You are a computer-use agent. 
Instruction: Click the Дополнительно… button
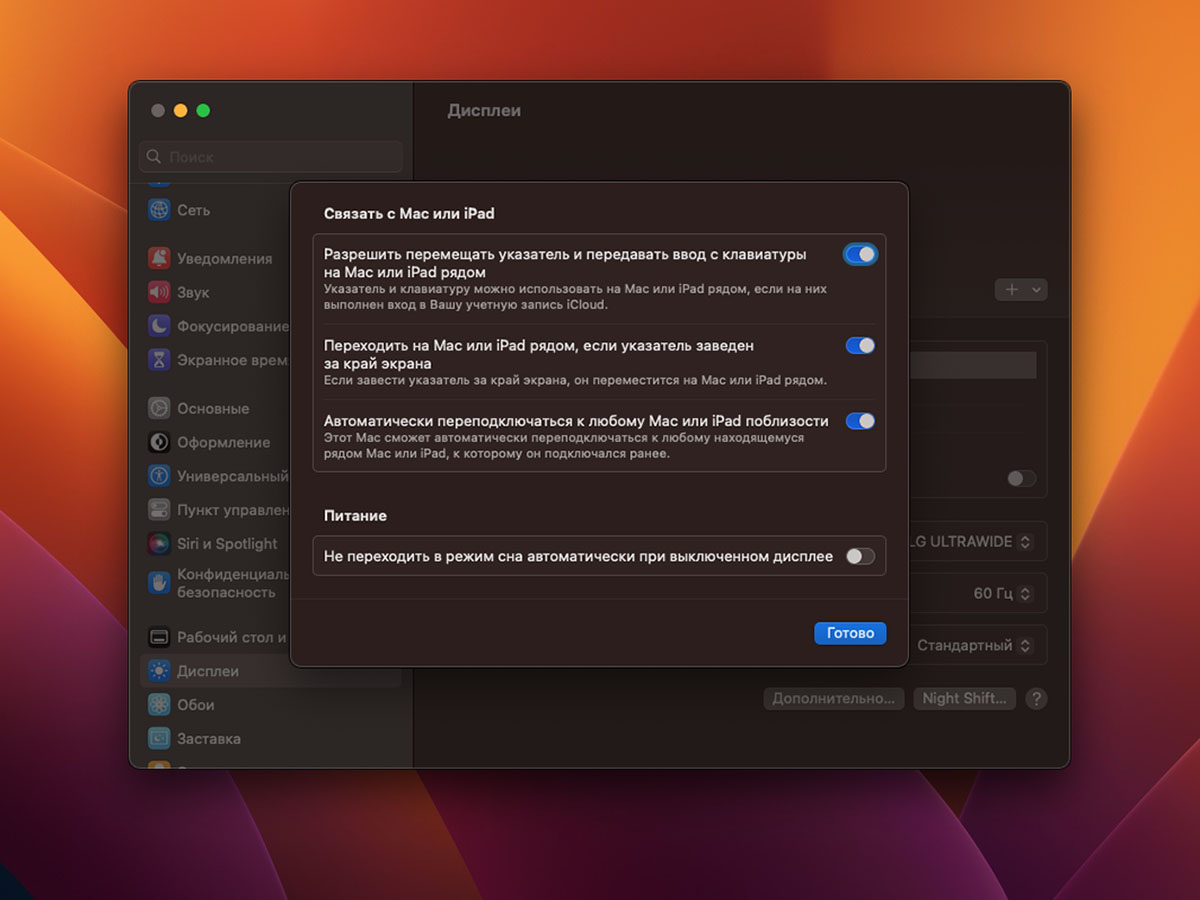pyautogui.click(x=834, y=698)
